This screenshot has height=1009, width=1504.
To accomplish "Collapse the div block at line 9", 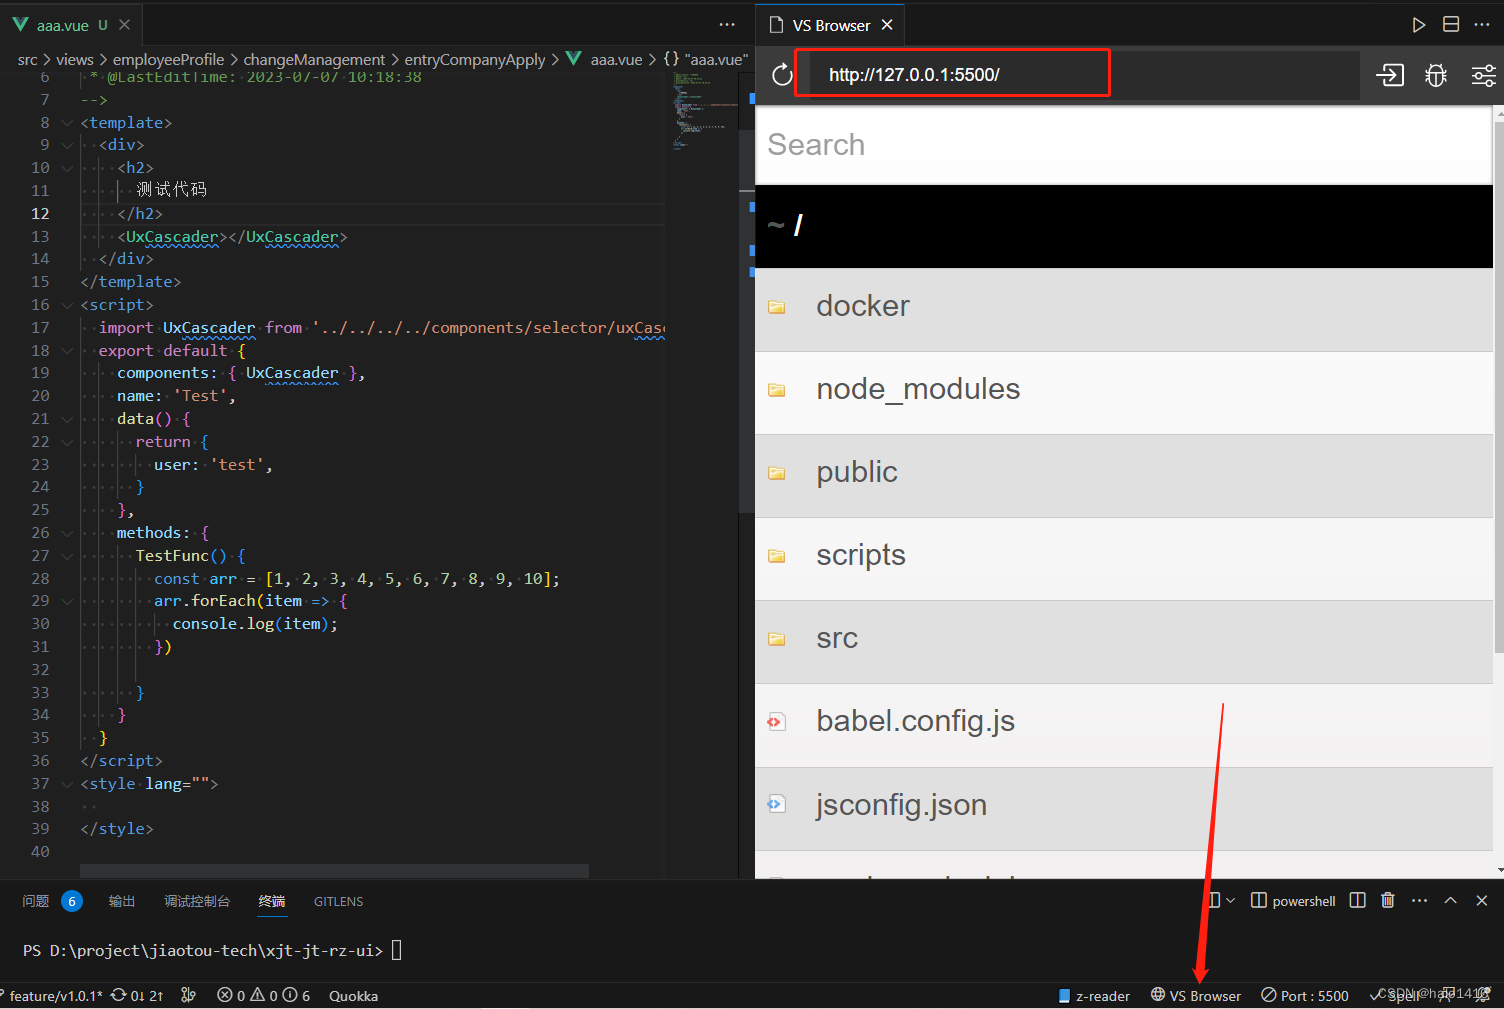I will pyautogui.click(x=67, y=145).
